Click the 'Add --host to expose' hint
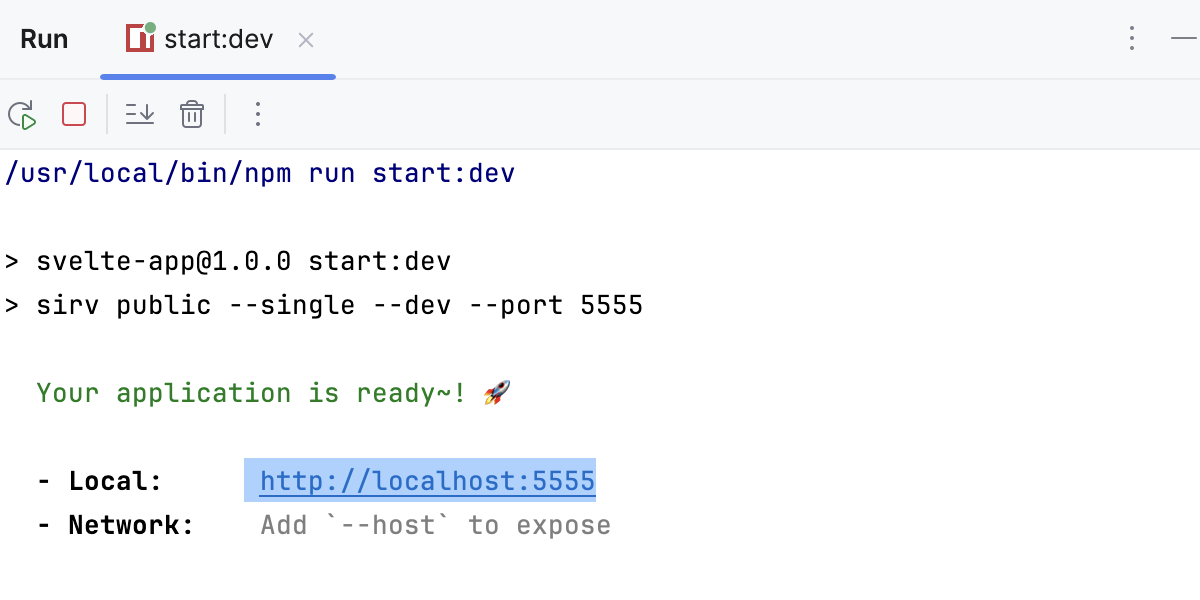Viewport: 1200px width, 600px height. 435,524
